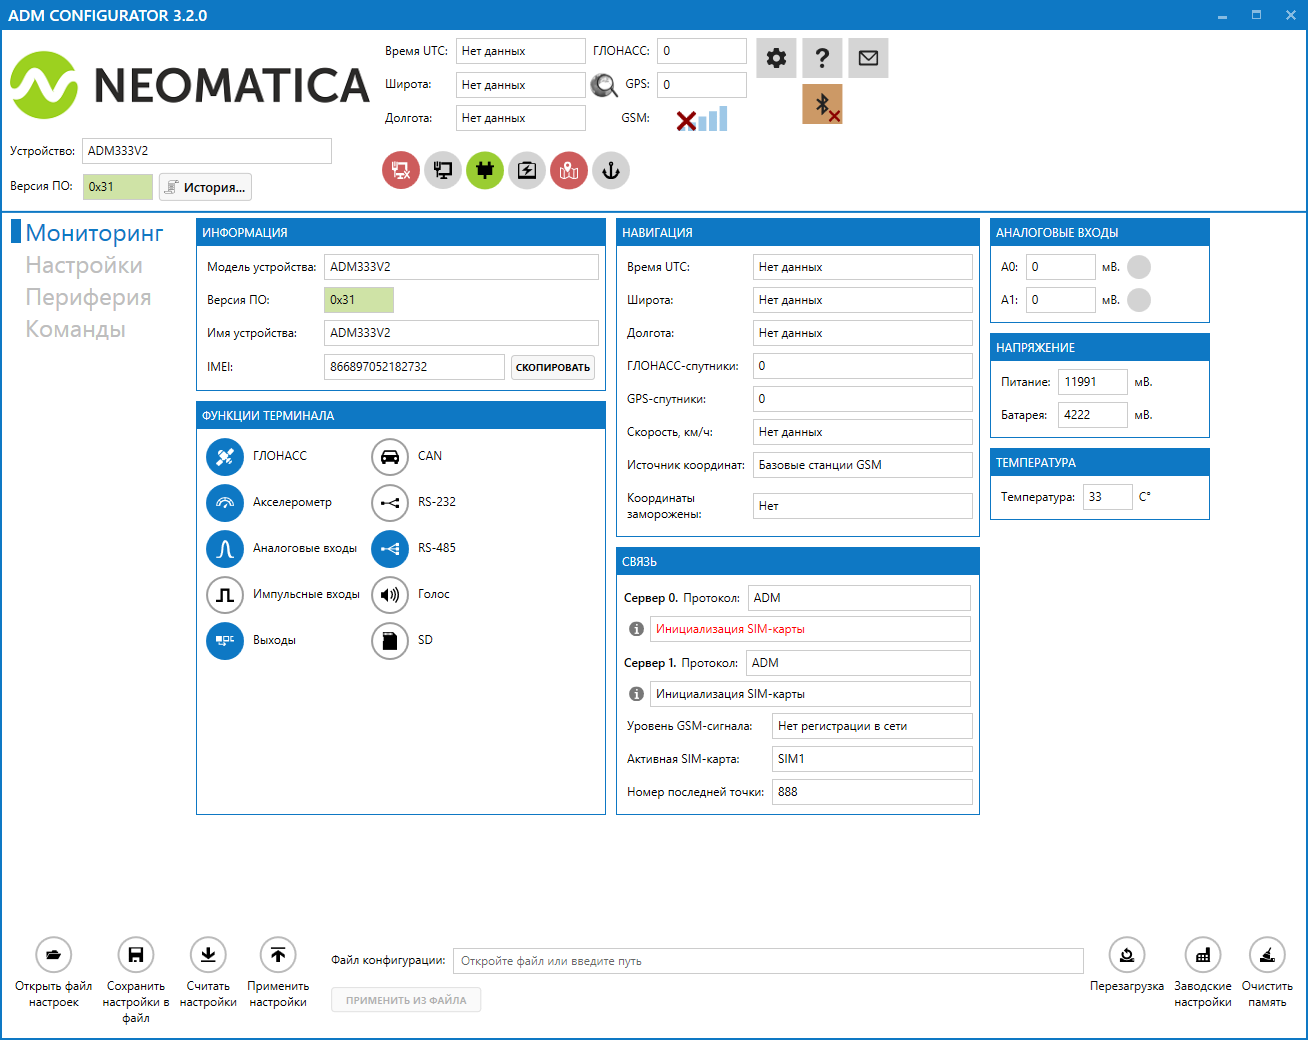This screenshot has width=1308, height=1040.
Task: Click Сервер 1 Протокол field ADM
Action: coord(858,663)
